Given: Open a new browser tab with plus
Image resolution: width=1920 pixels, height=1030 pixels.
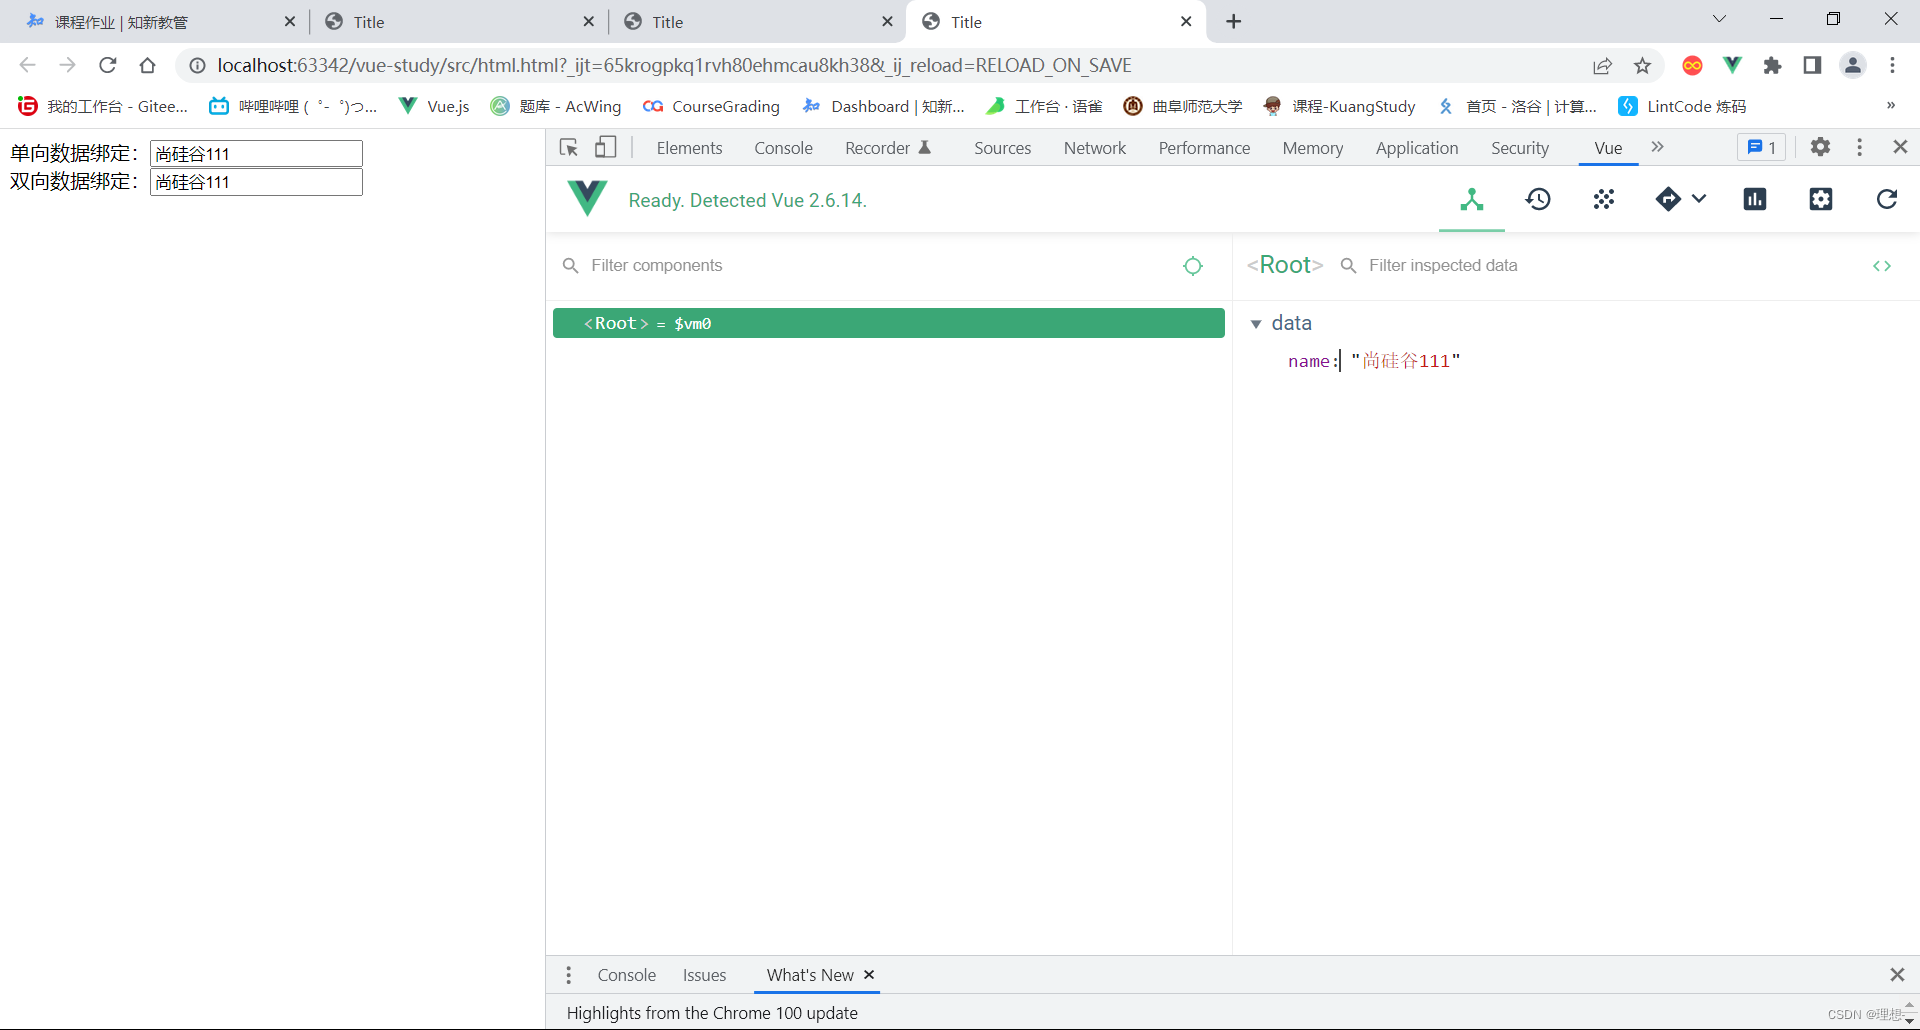Looking at the screenshot, I should point(1234,21).
